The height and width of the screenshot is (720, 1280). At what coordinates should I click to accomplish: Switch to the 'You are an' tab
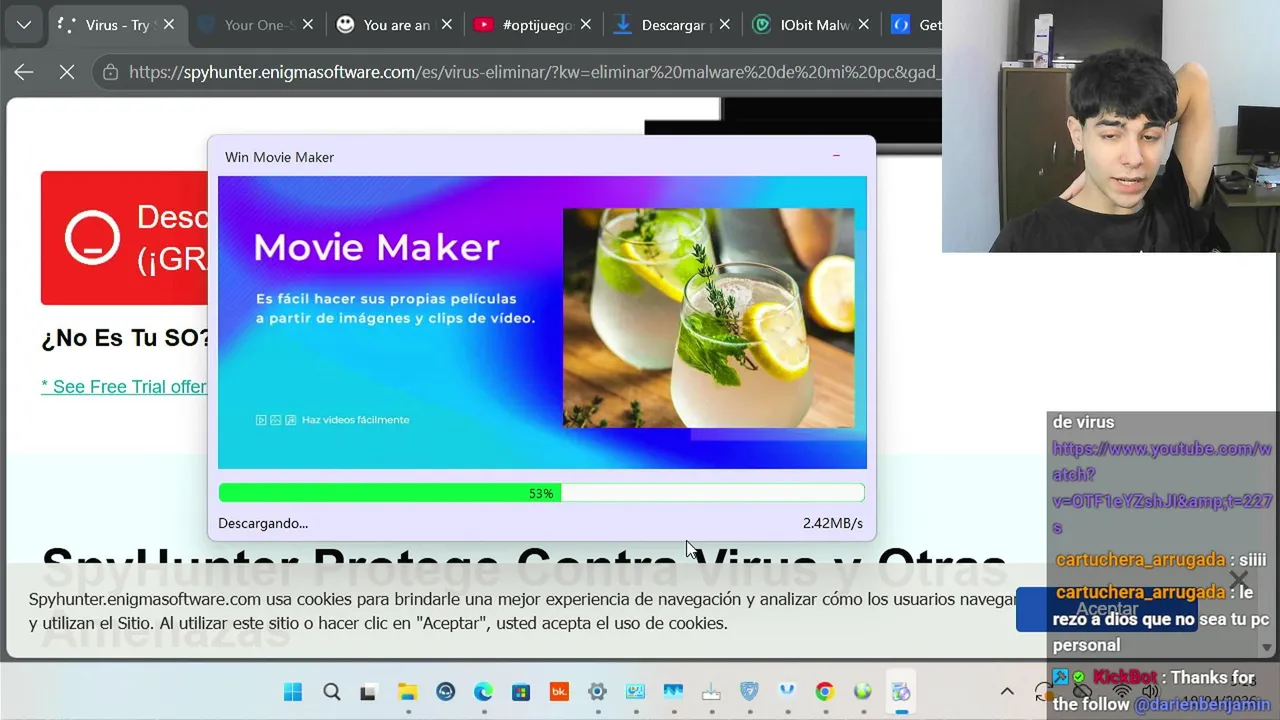[x=394, y=25]
